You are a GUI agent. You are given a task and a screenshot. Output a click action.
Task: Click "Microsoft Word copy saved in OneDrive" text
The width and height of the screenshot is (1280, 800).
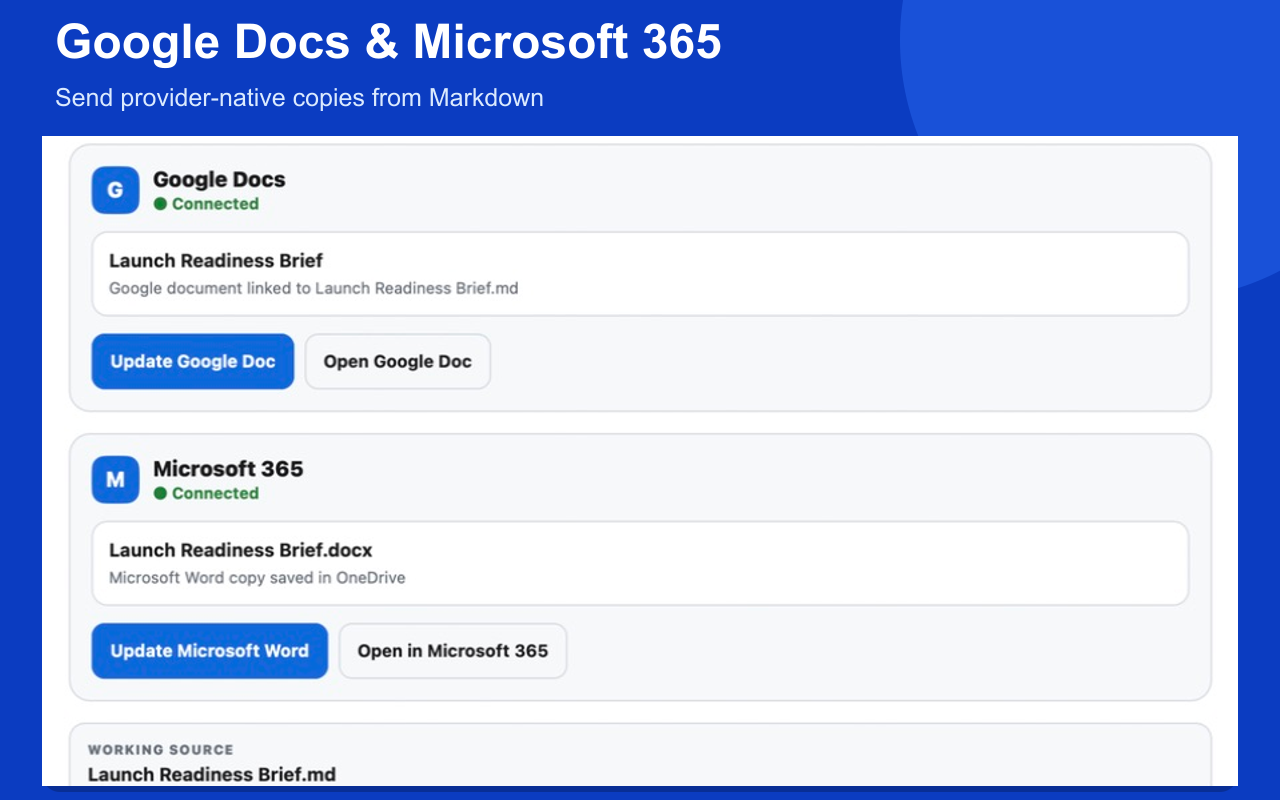(257, 577)
